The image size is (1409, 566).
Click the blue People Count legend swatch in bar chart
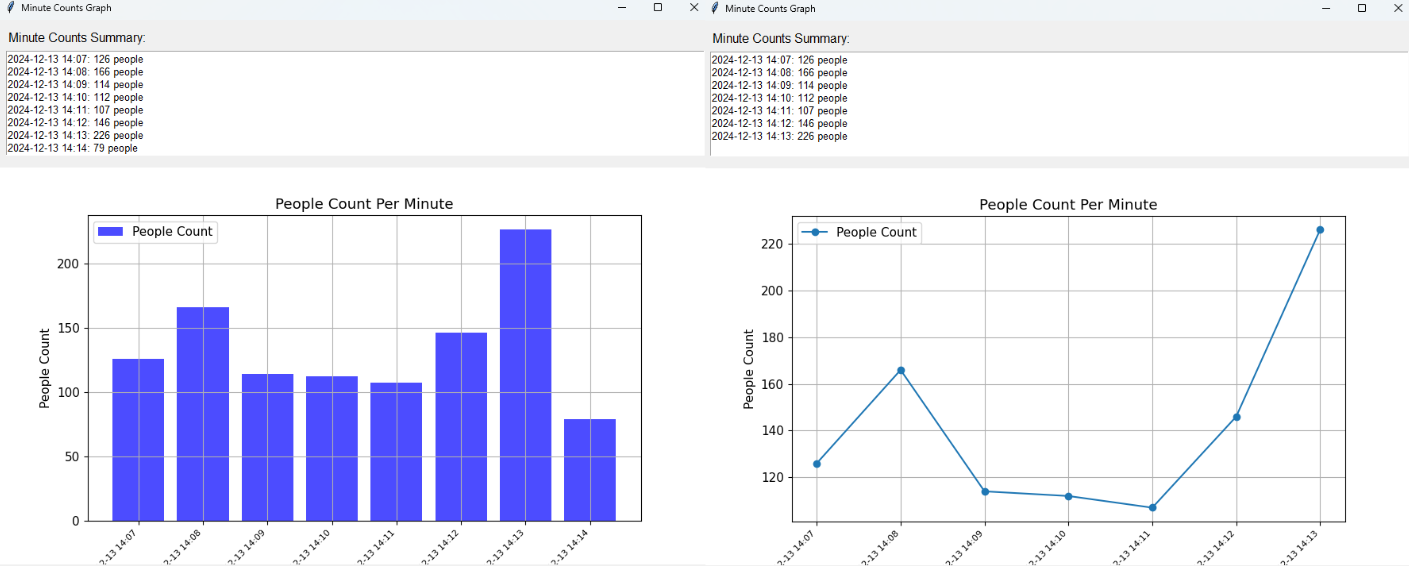(x=111, y=232)
